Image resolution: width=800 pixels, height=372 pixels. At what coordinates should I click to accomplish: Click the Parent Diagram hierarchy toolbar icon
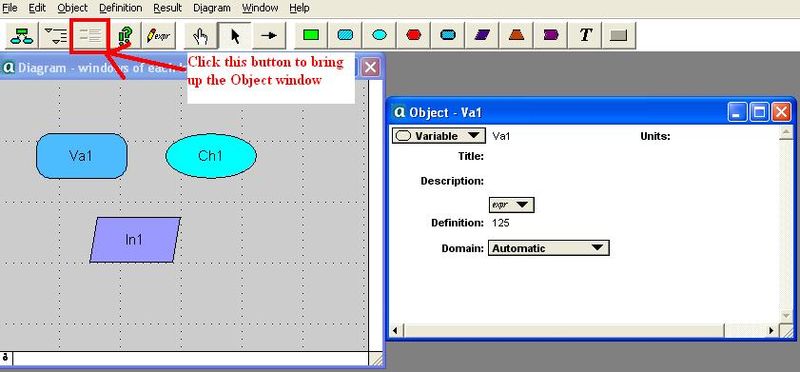22,35
